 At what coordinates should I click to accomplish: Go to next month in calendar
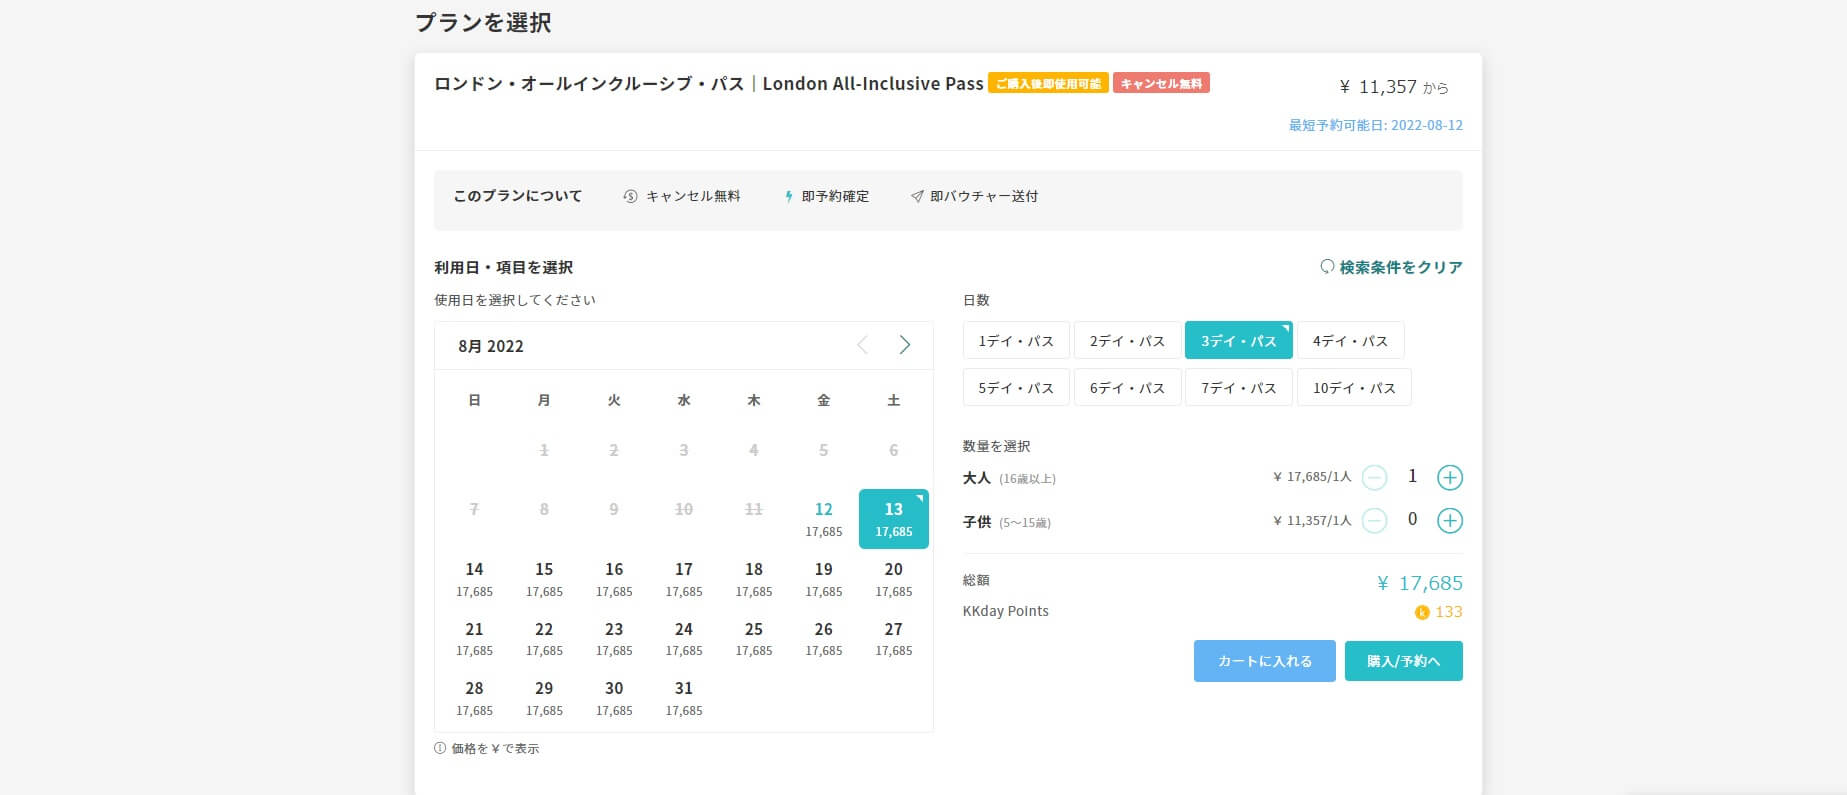[x=904, y=345]
